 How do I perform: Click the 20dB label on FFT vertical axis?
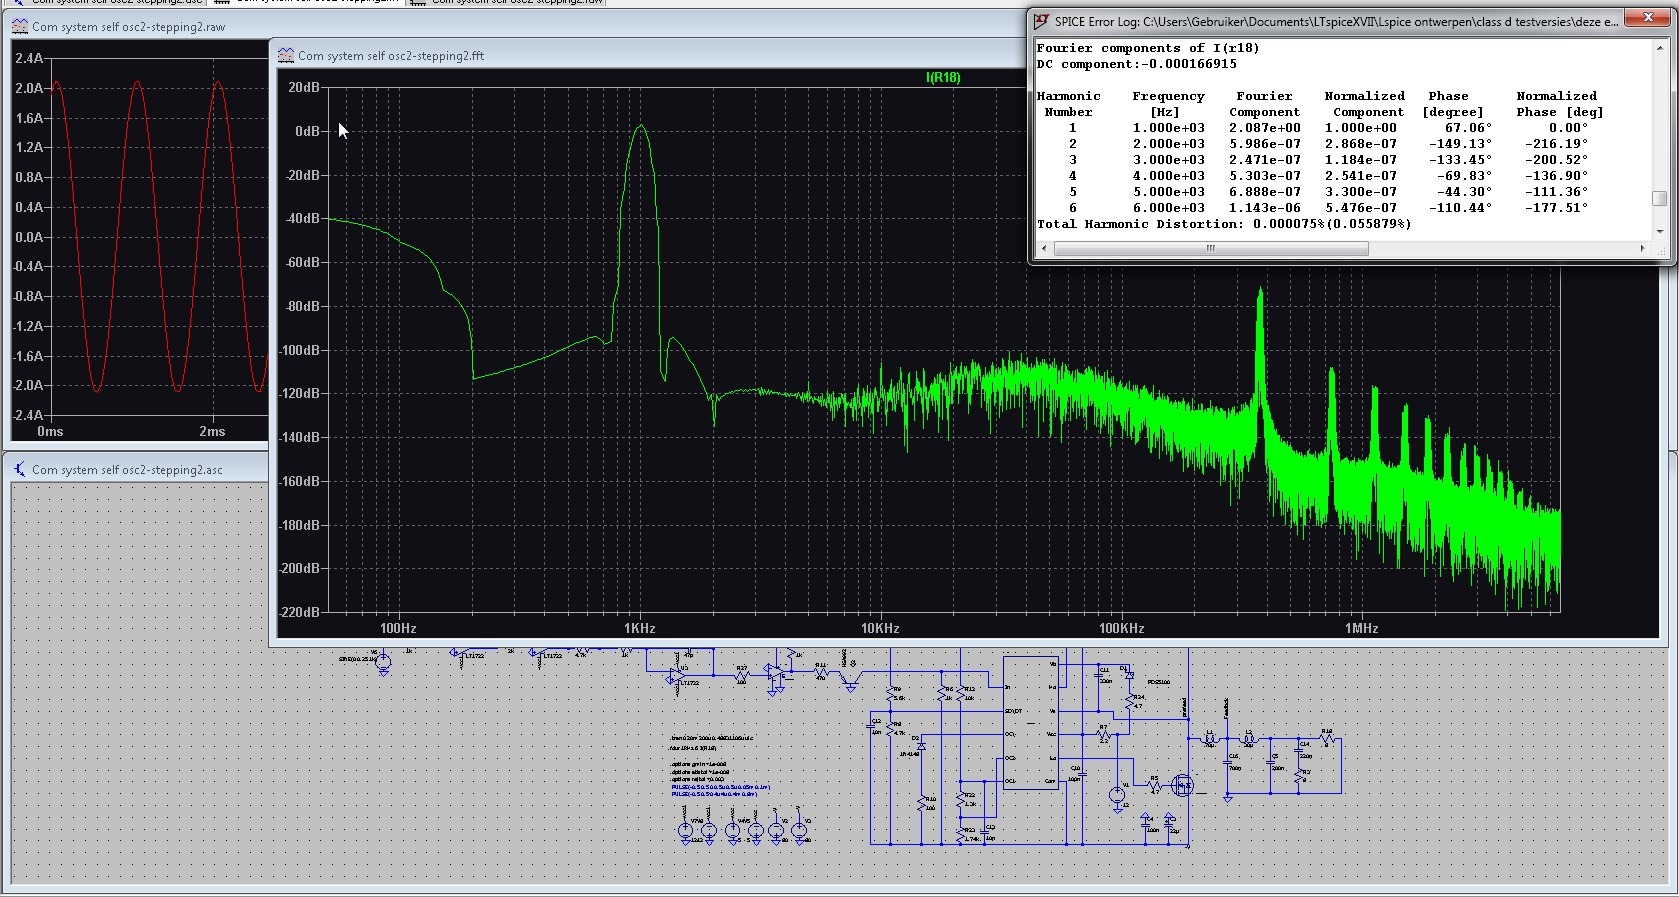click(304, 88)
